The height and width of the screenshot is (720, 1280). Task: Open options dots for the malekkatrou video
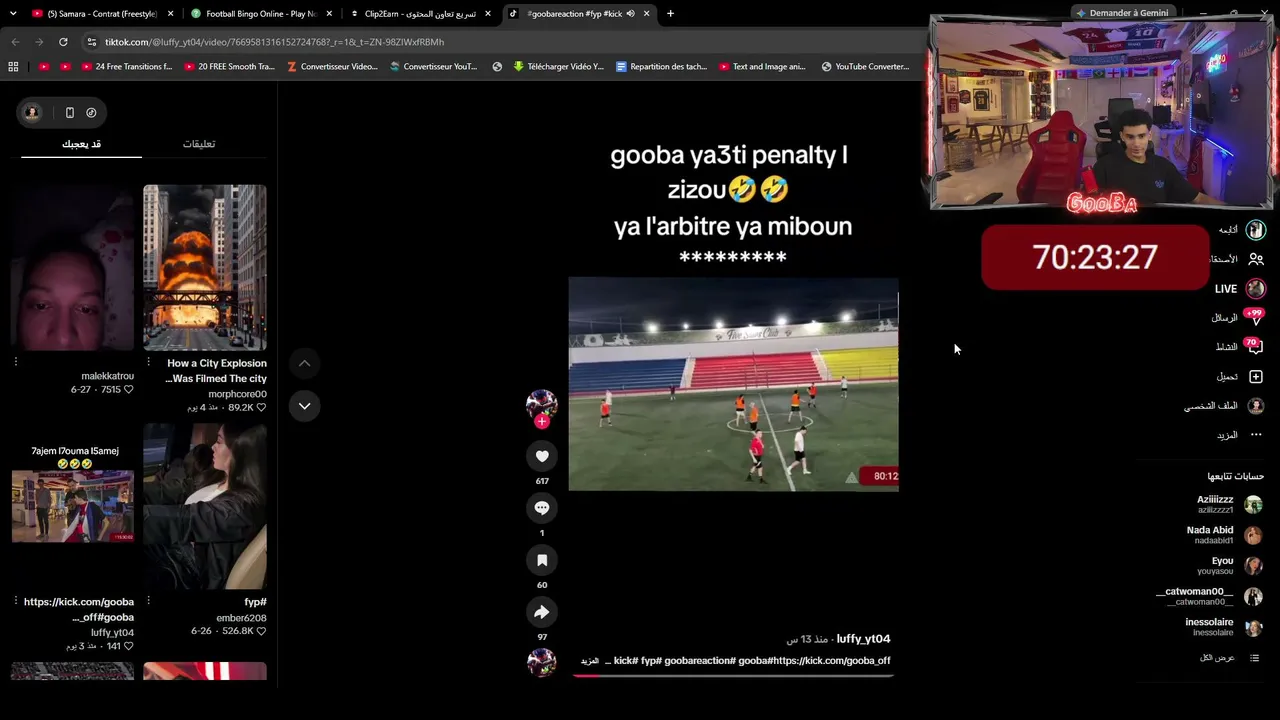(x=16, y=362)
